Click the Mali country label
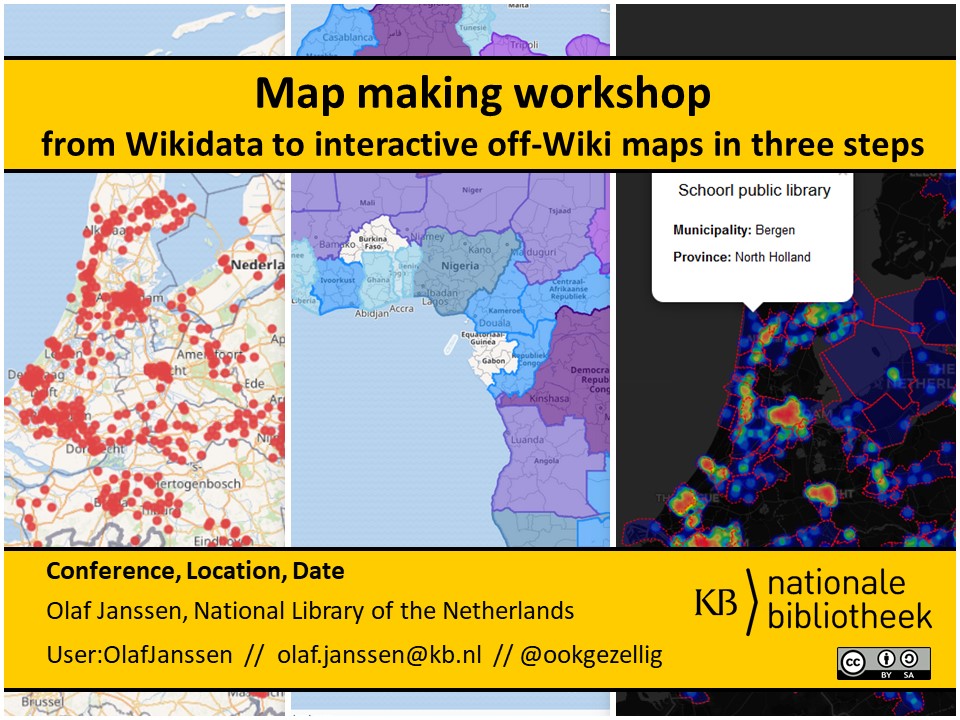 (x=367, y=203)
